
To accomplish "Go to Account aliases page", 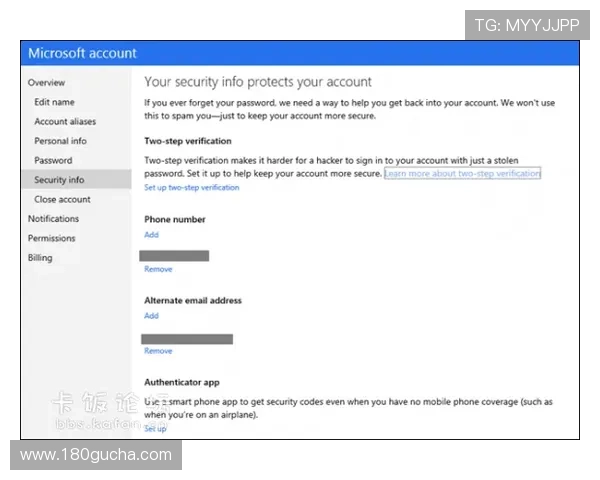I will (x=65, y=122).
